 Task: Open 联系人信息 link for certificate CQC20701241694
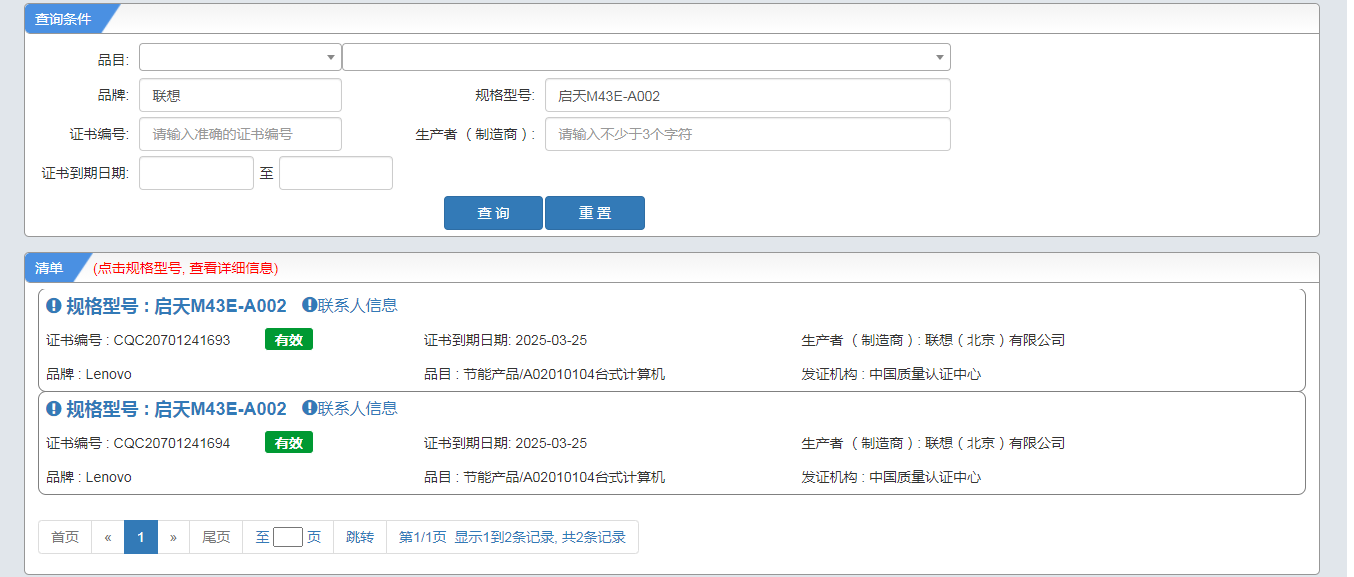[x=357, y=408]
